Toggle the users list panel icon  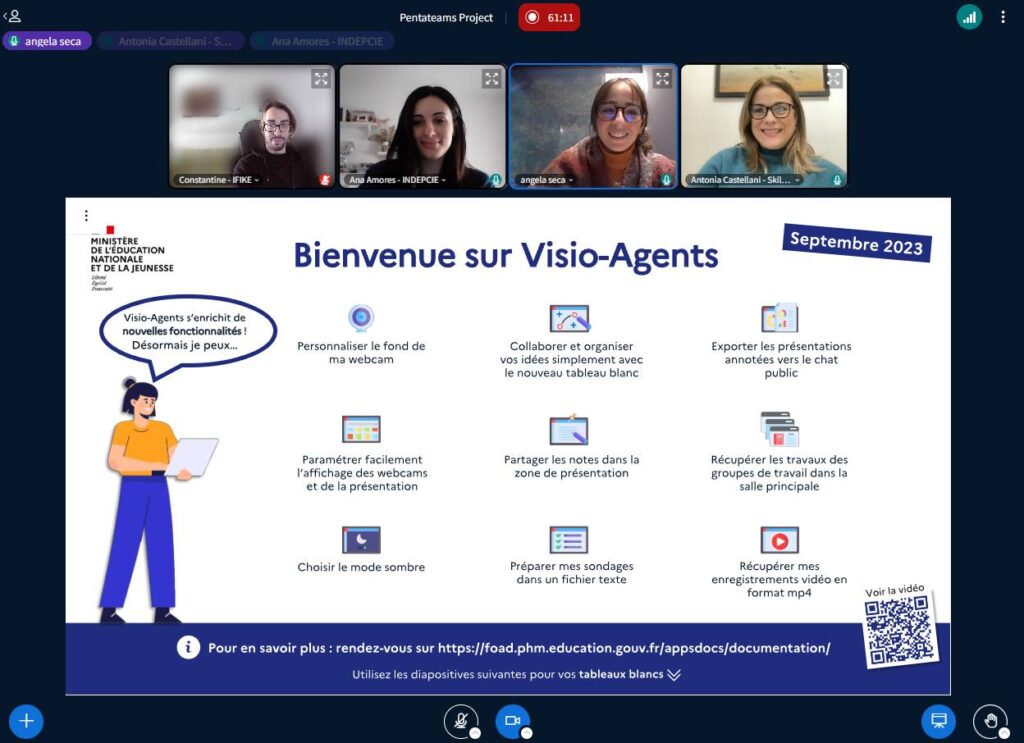[13, 16]
